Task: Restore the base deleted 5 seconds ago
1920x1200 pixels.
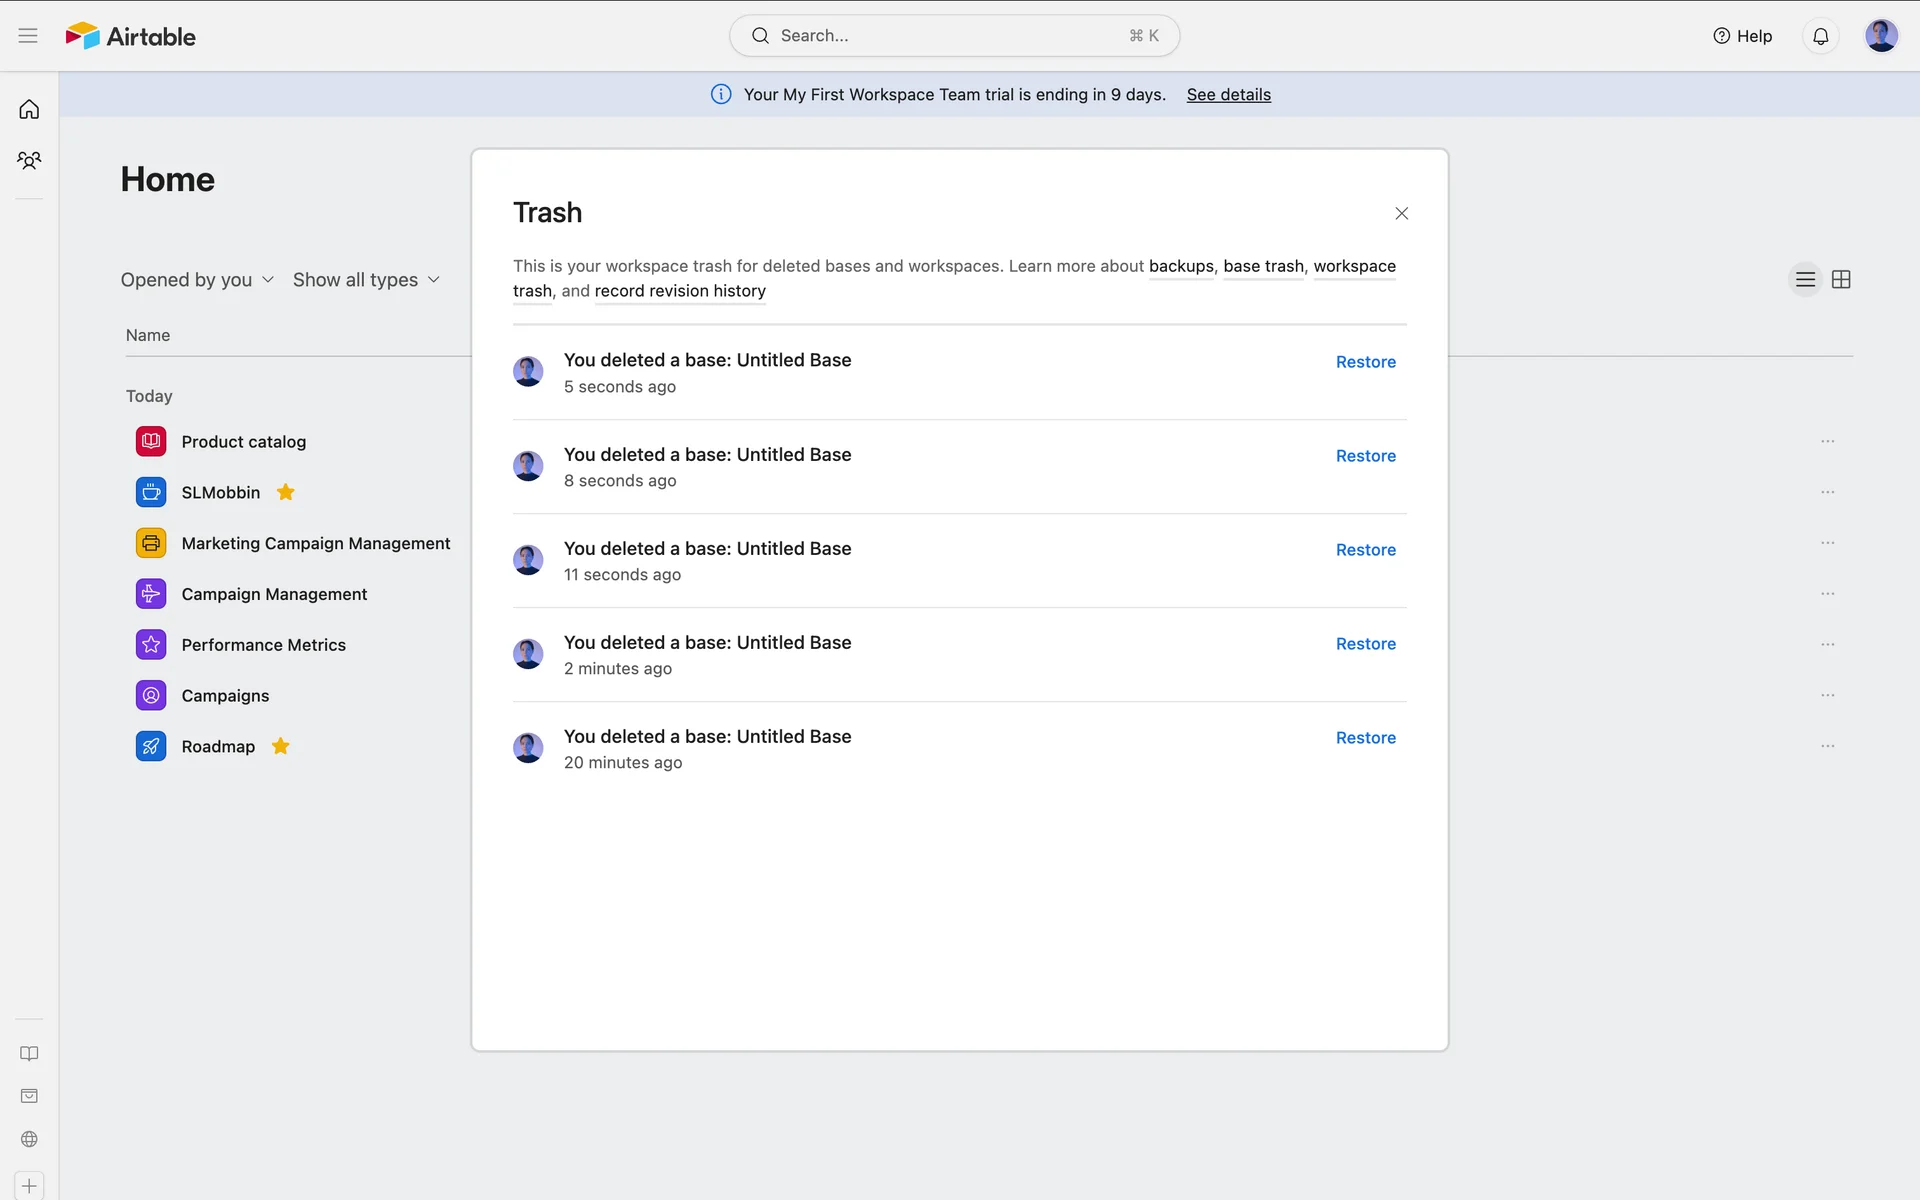Action: click(x=1365, y=362)
